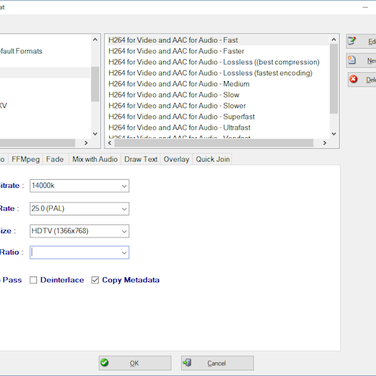
Task: Click preset list scroll right arrow
Action: coord(325,143)
